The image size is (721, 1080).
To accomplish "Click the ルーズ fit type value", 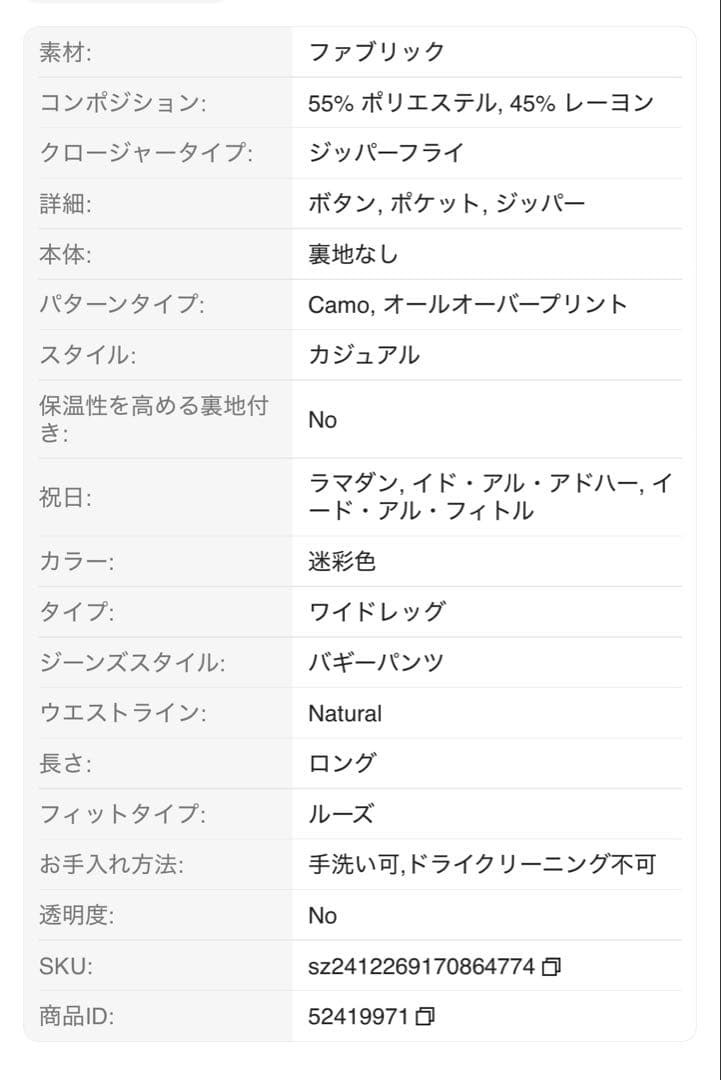I will coord(341,814).
